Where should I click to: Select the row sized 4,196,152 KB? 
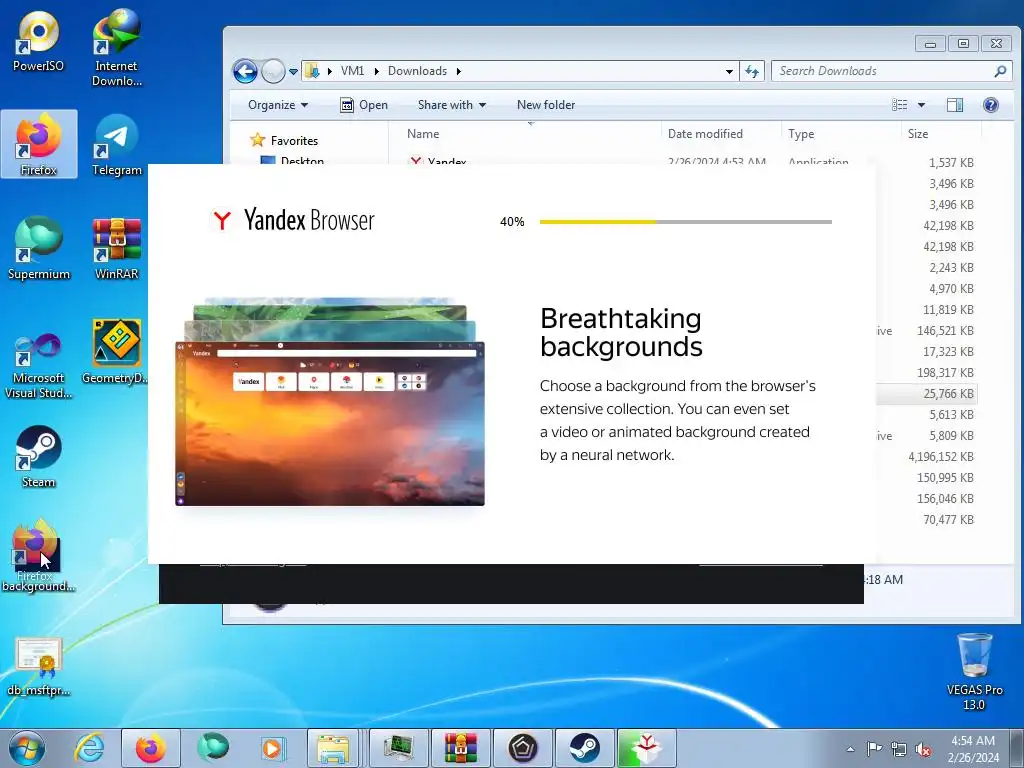coord(927,456)
